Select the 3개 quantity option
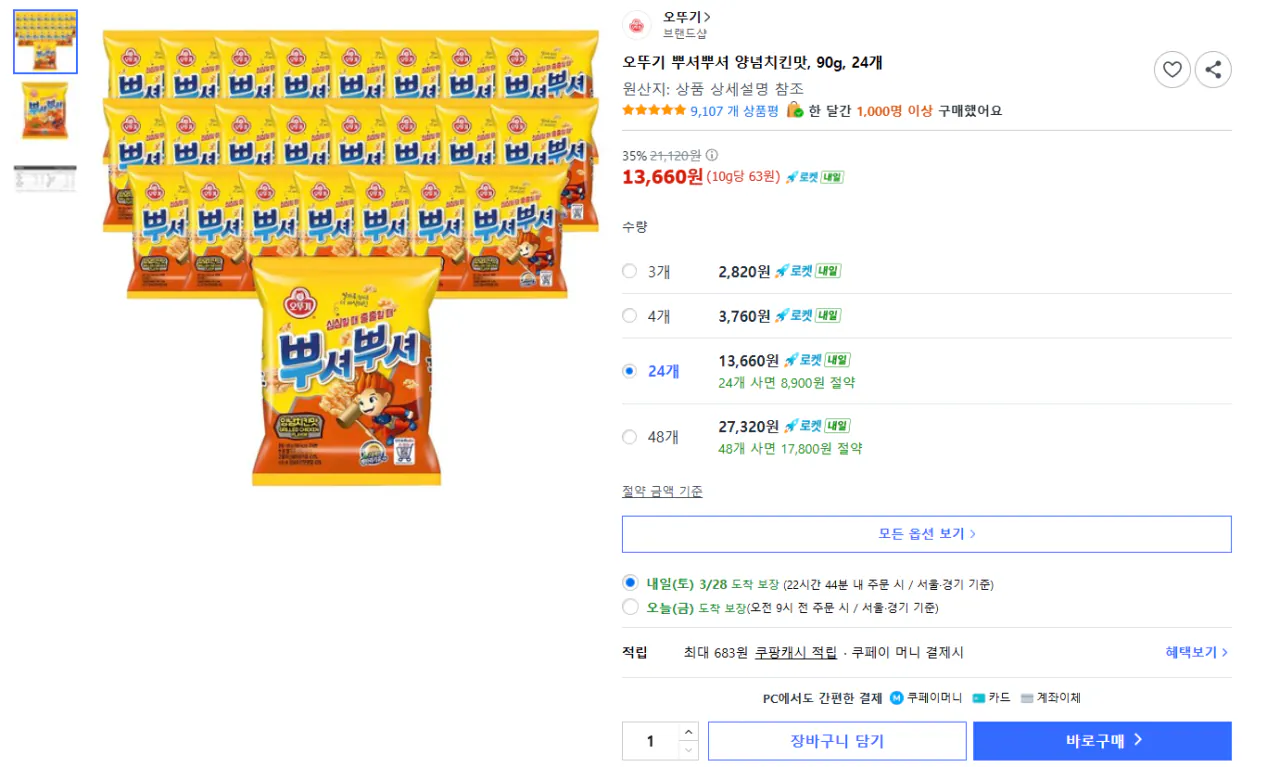1280x767 pixels. pyautogui.click(x=630, y=270)
